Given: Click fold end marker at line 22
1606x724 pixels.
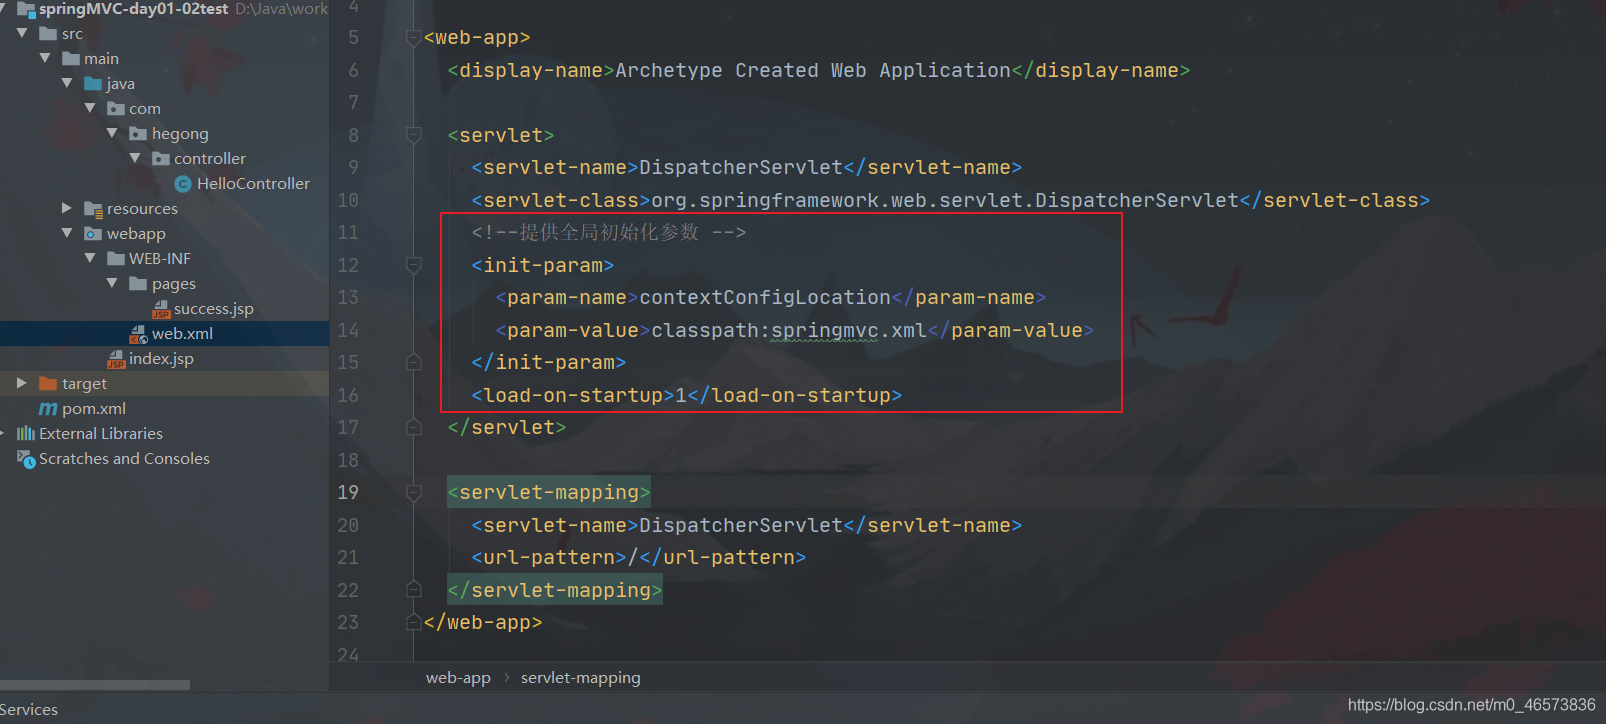Looking at the screenshot, I should [414, 590].
